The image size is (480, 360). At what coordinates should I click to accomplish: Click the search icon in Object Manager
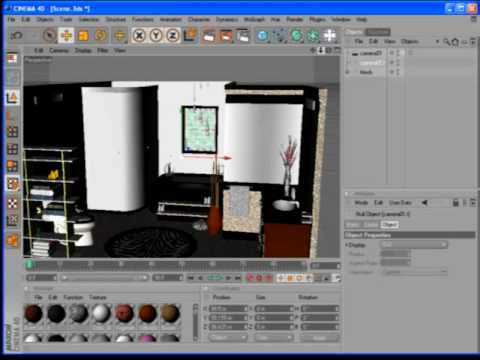point(447,42)
